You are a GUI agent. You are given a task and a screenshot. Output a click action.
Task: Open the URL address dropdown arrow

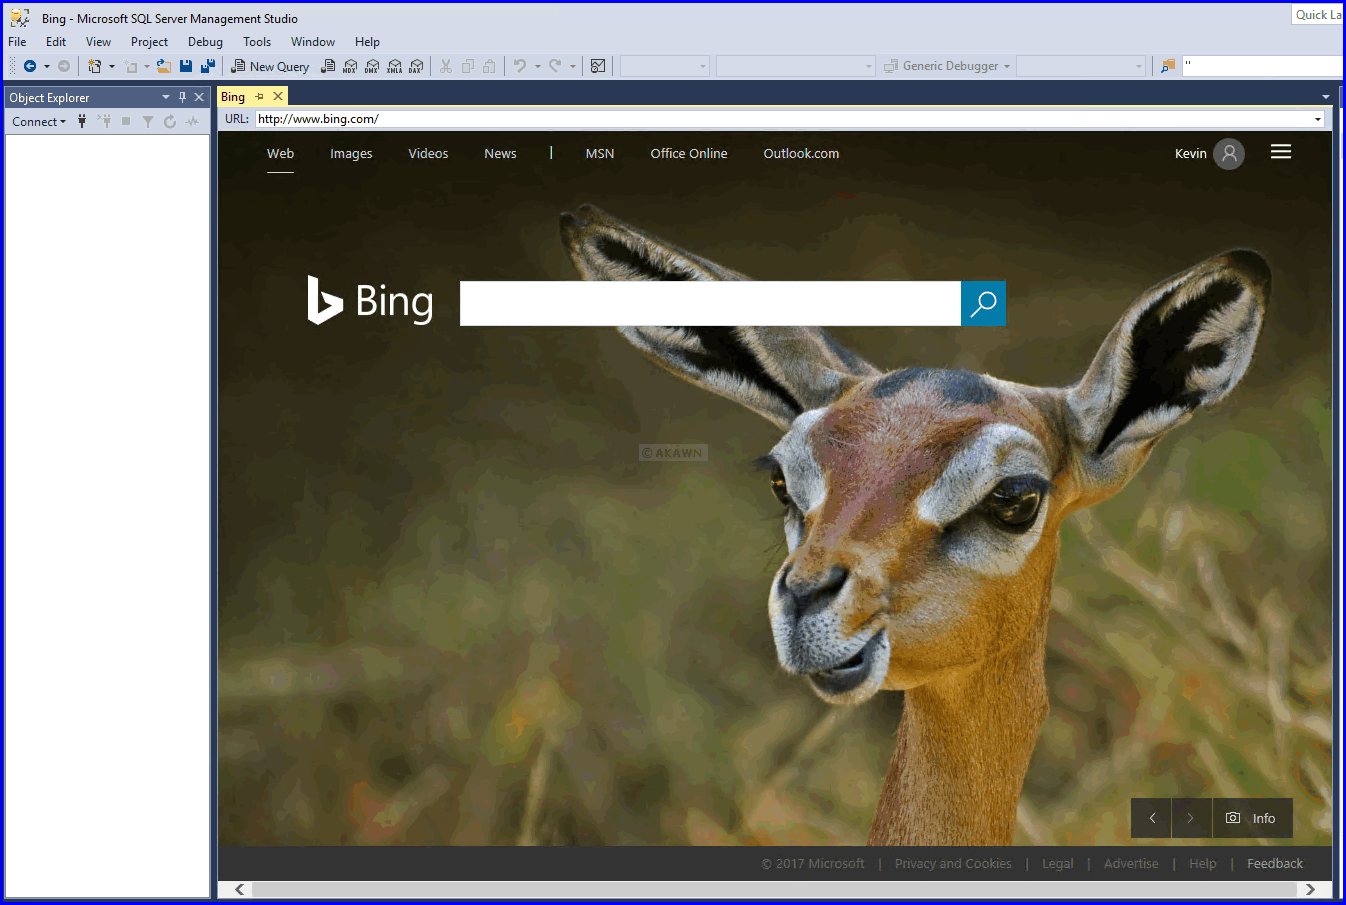[x=1318, y=119]
